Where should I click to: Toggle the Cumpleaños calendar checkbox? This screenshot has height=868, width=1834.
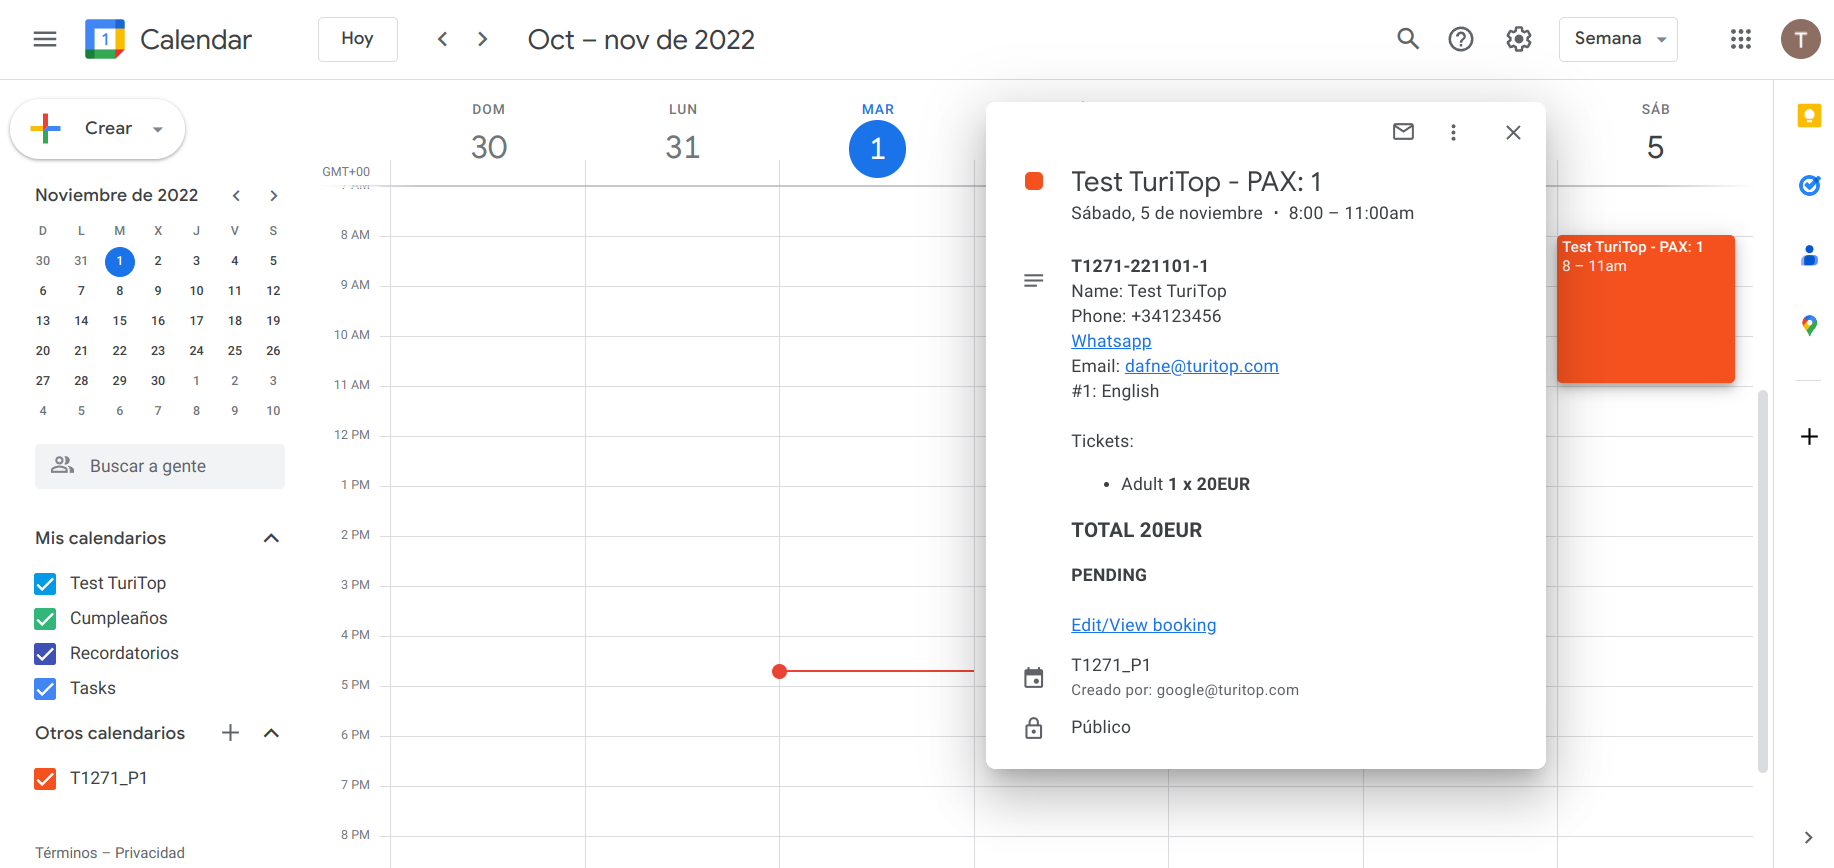pos(45,619)
